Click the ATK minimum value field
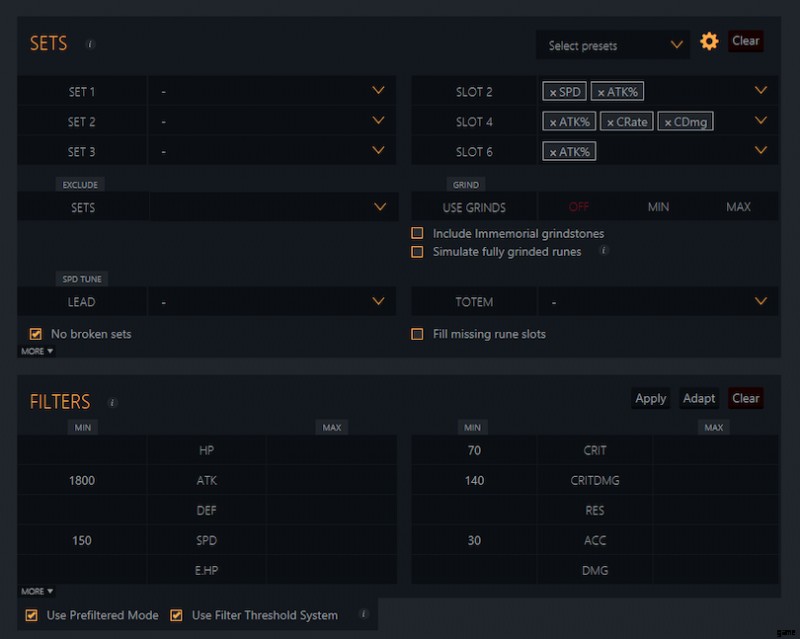The height and width of the screenshot is (639, 800). (82, 481)
